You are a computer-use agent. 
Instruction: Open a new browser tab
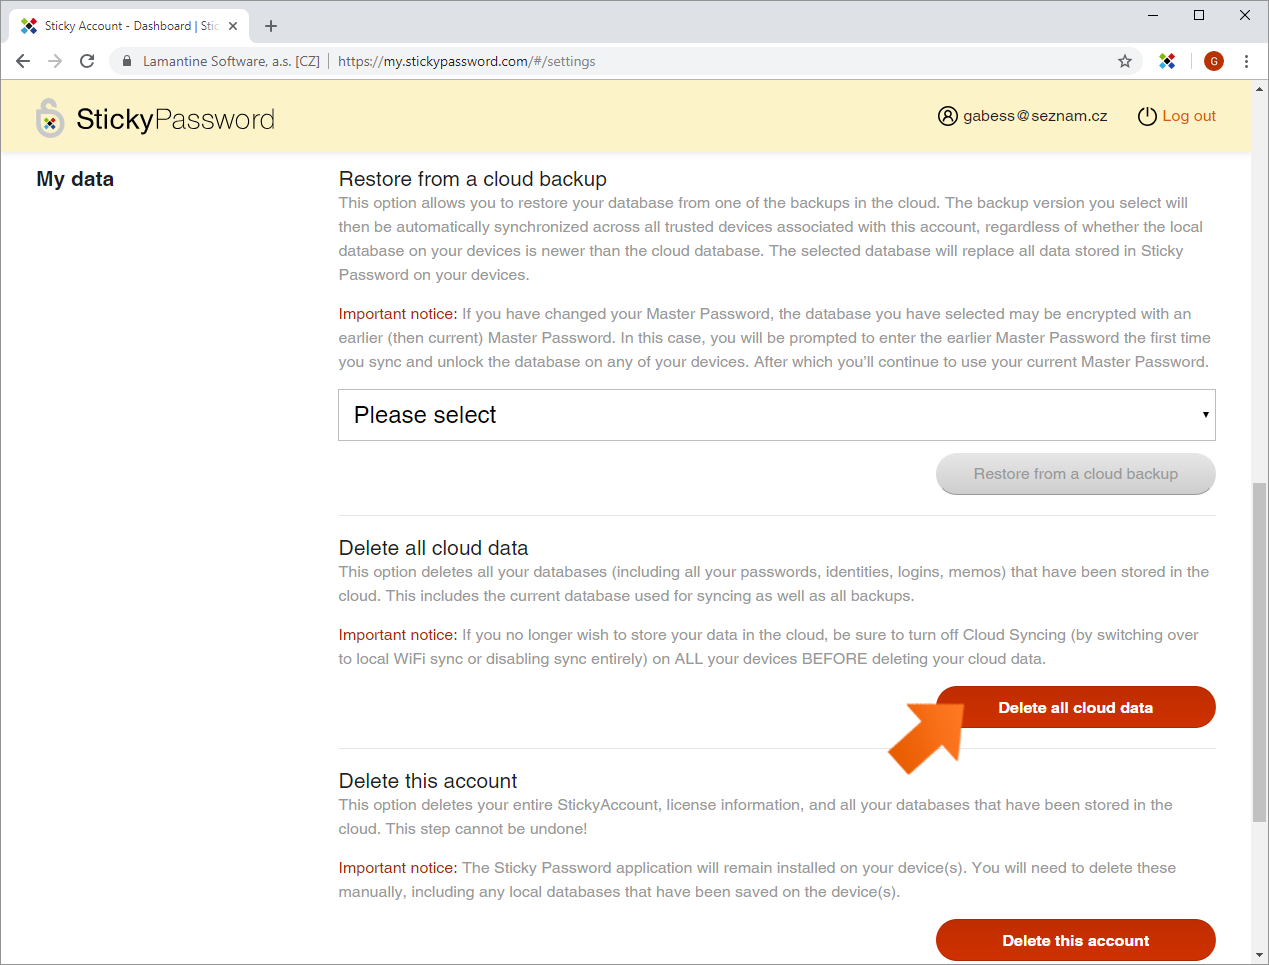[x=271, y=26]
